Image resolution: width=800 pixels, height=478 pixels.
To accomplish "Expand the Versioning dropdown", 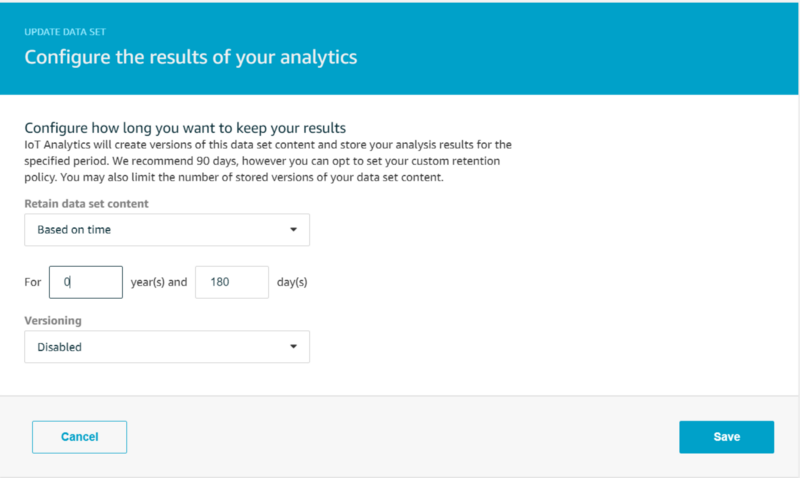I will click(167, 347).
